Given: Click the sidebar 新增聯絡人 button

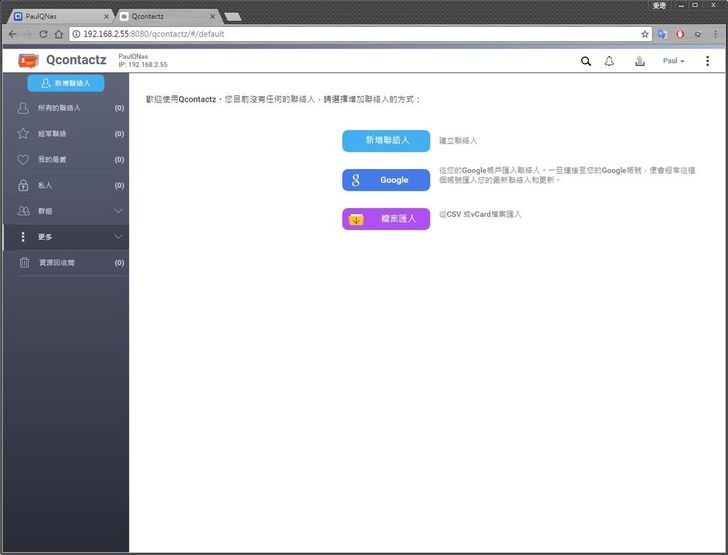Looking at the screenshot, I should pyautogui.click(x=66, y=83).
